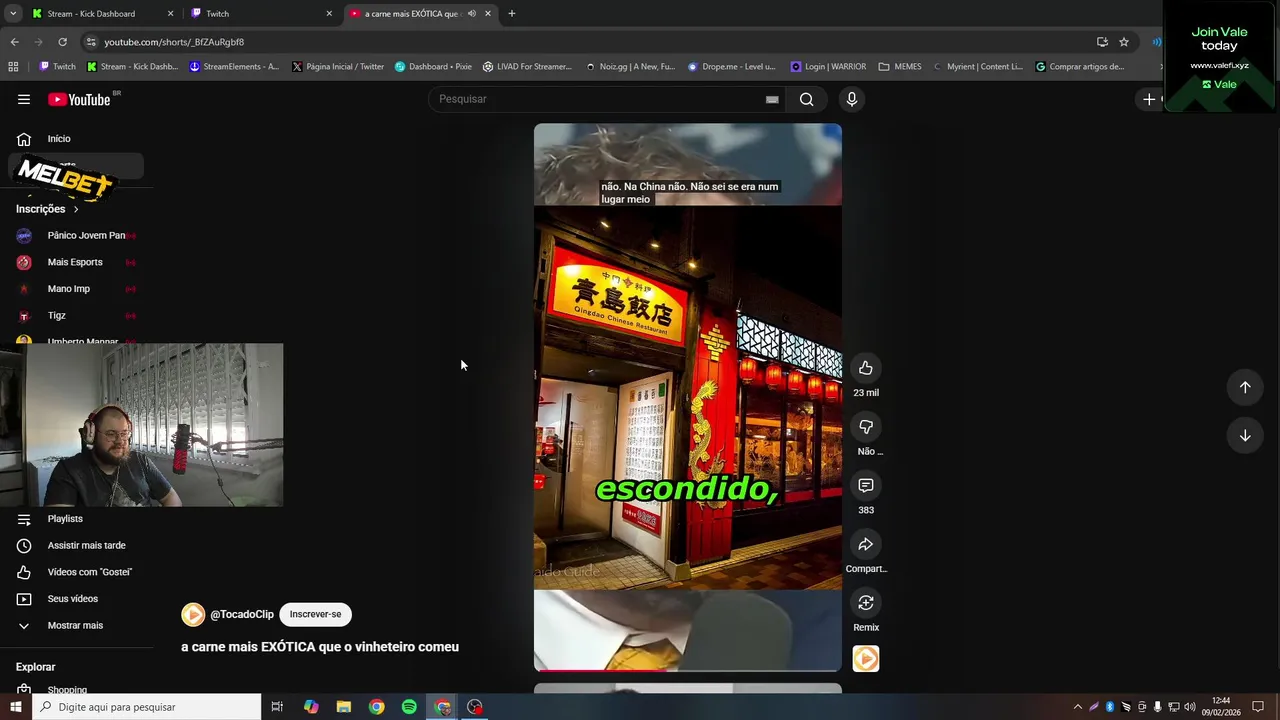Open Seus vídeos in sidebar
Viewport: 1280px width, 720px height.
tap(76, 599)
